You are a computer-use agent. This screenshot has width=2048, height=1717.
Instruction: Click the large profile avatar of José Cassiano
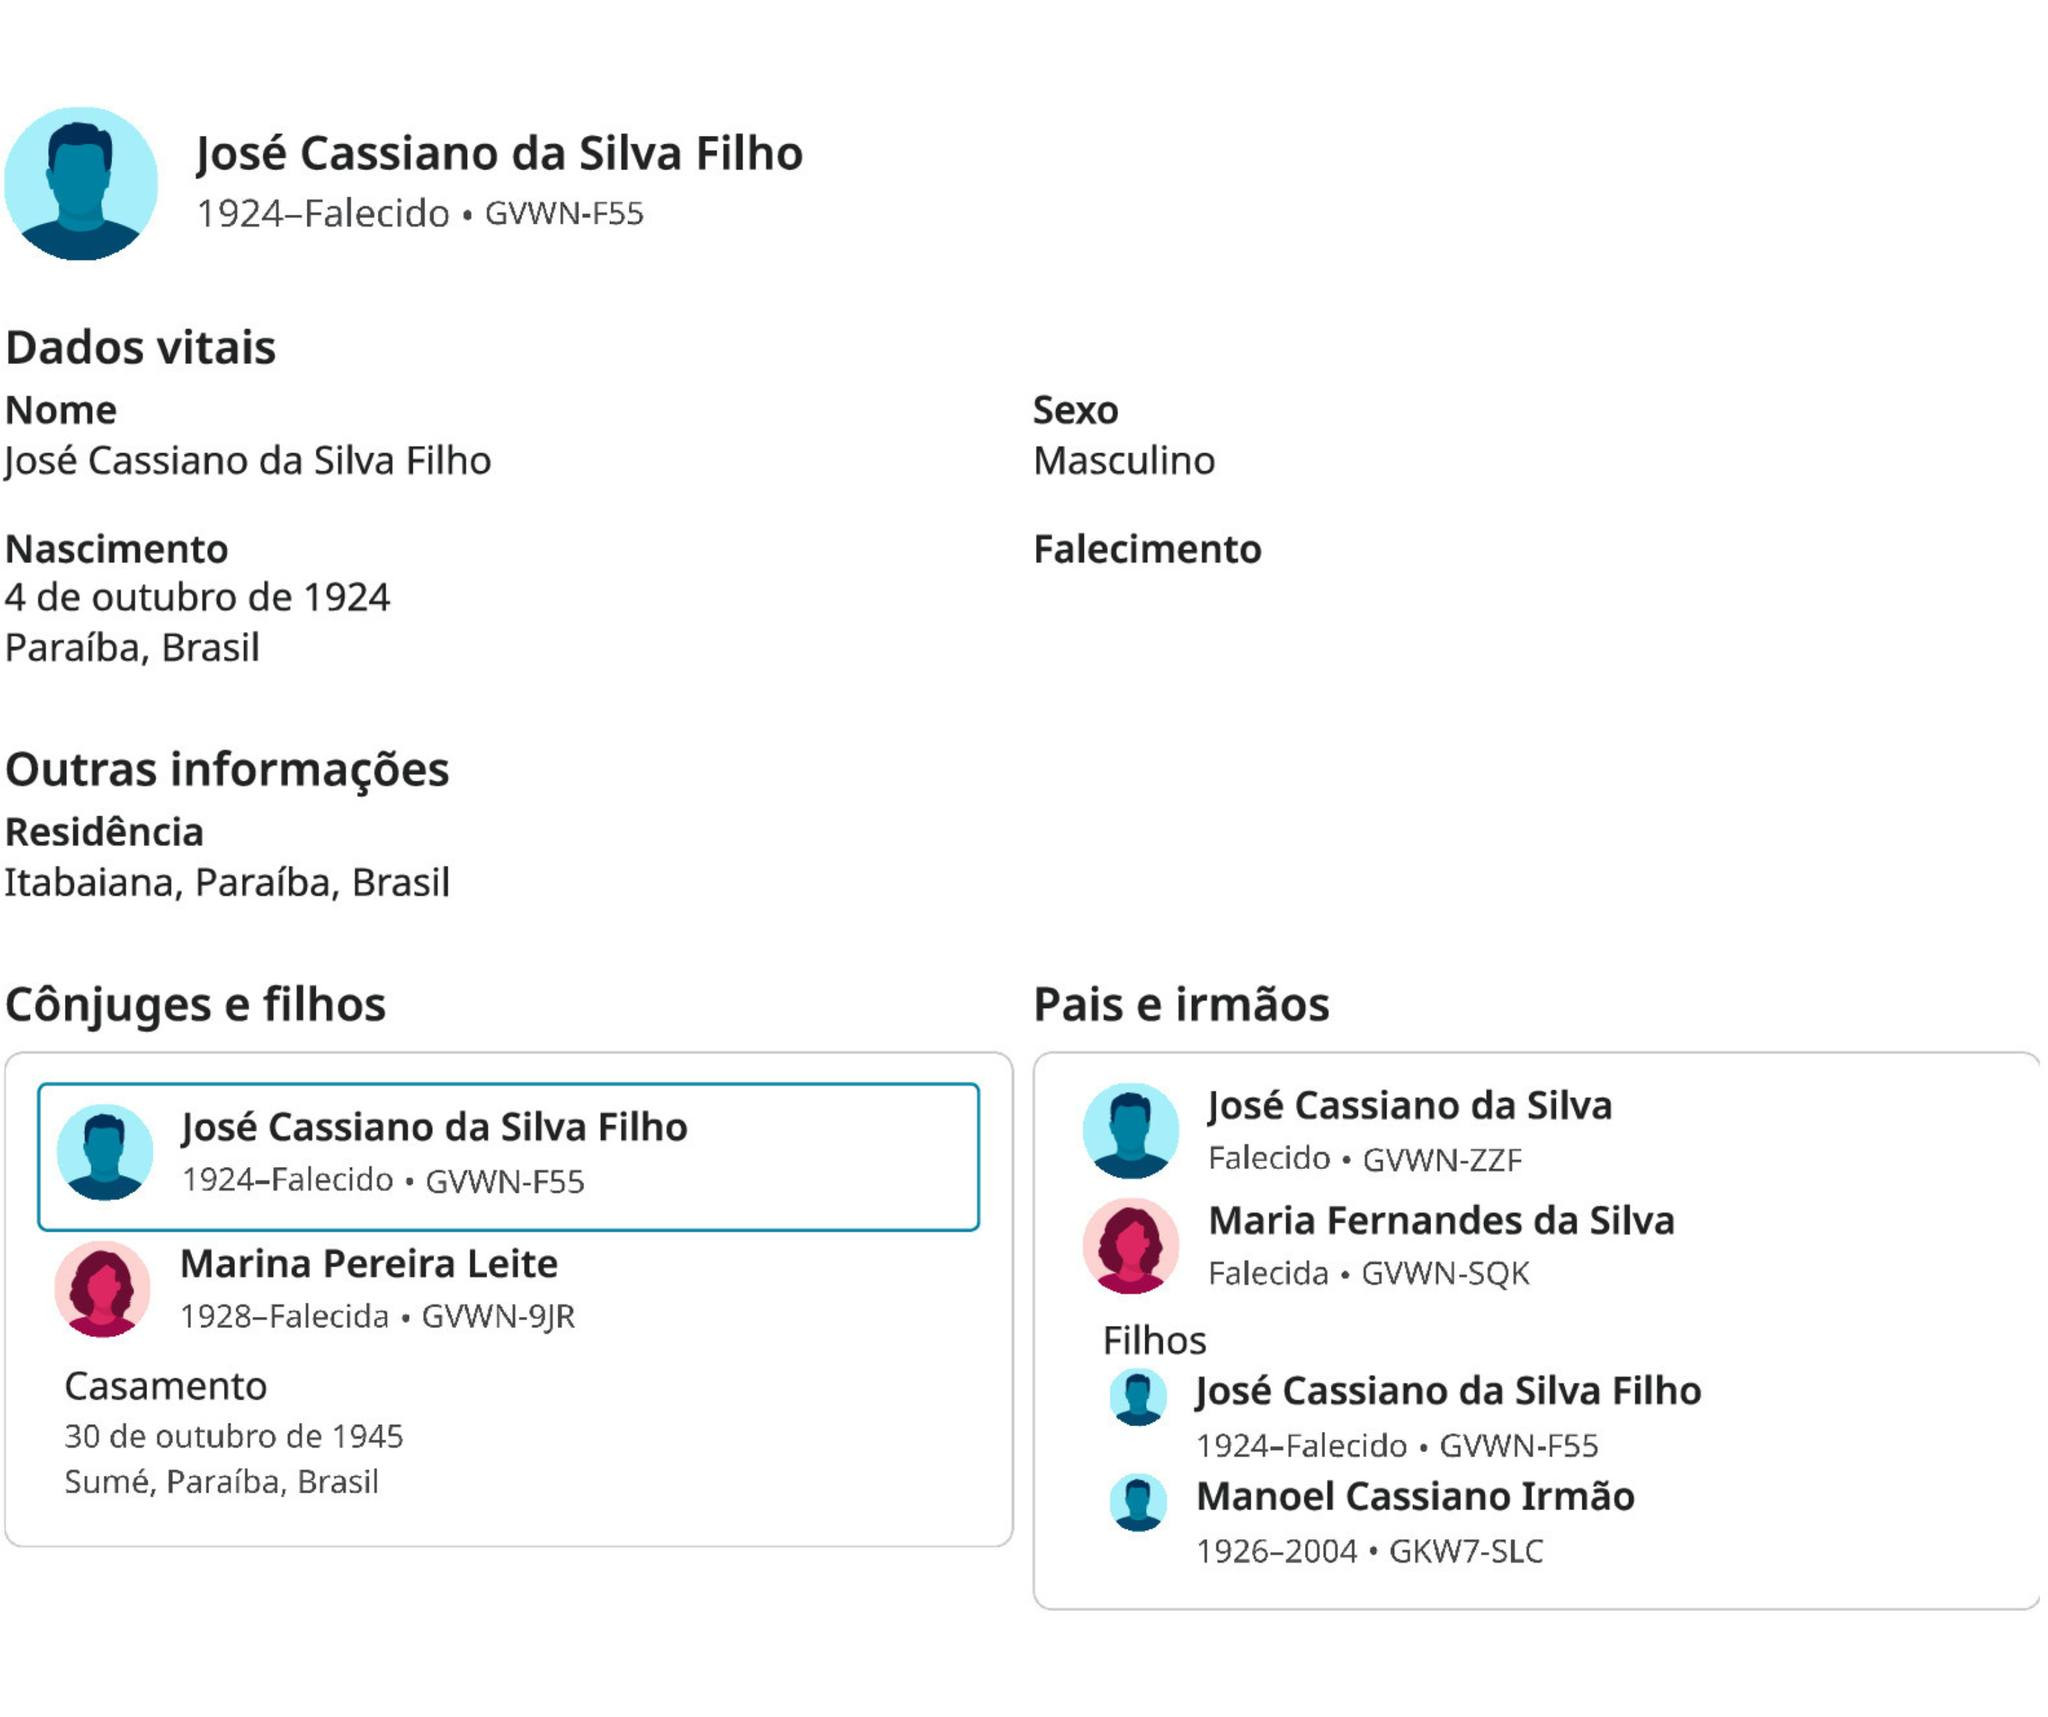81,184
